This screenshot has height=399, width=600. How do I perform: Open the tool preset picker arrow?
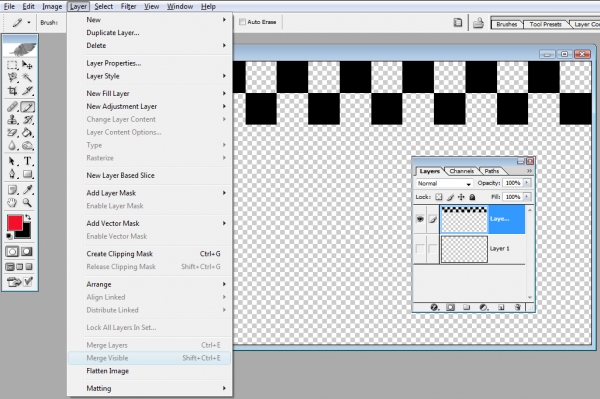pos(29,23)
